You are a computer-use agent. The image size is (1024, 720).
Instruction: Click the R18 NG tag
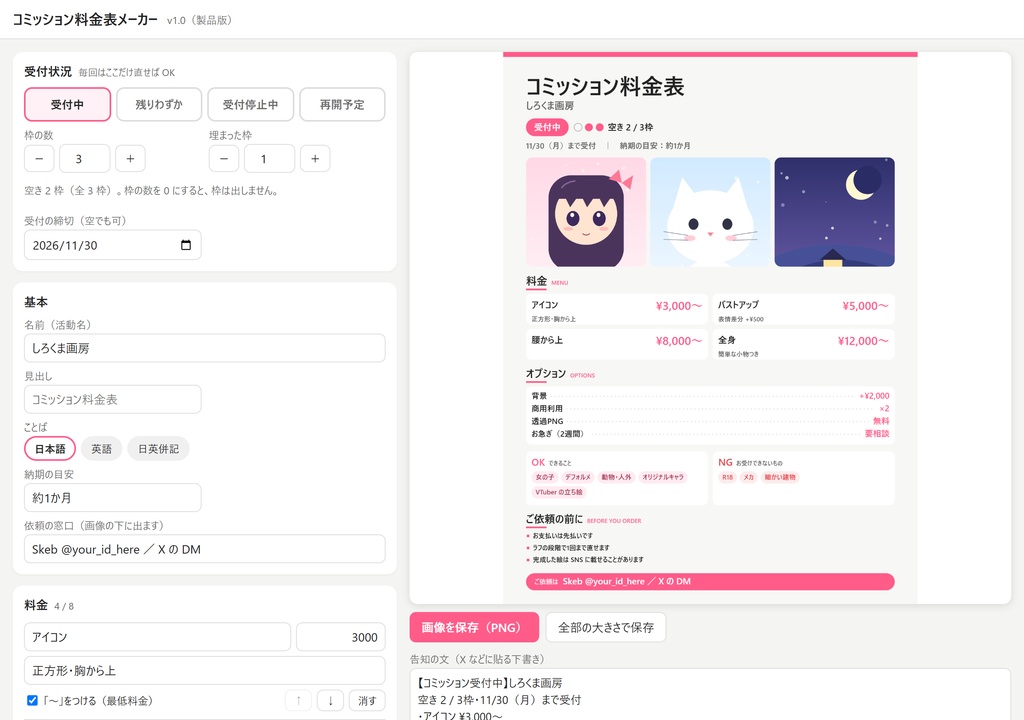pos(728,477)
